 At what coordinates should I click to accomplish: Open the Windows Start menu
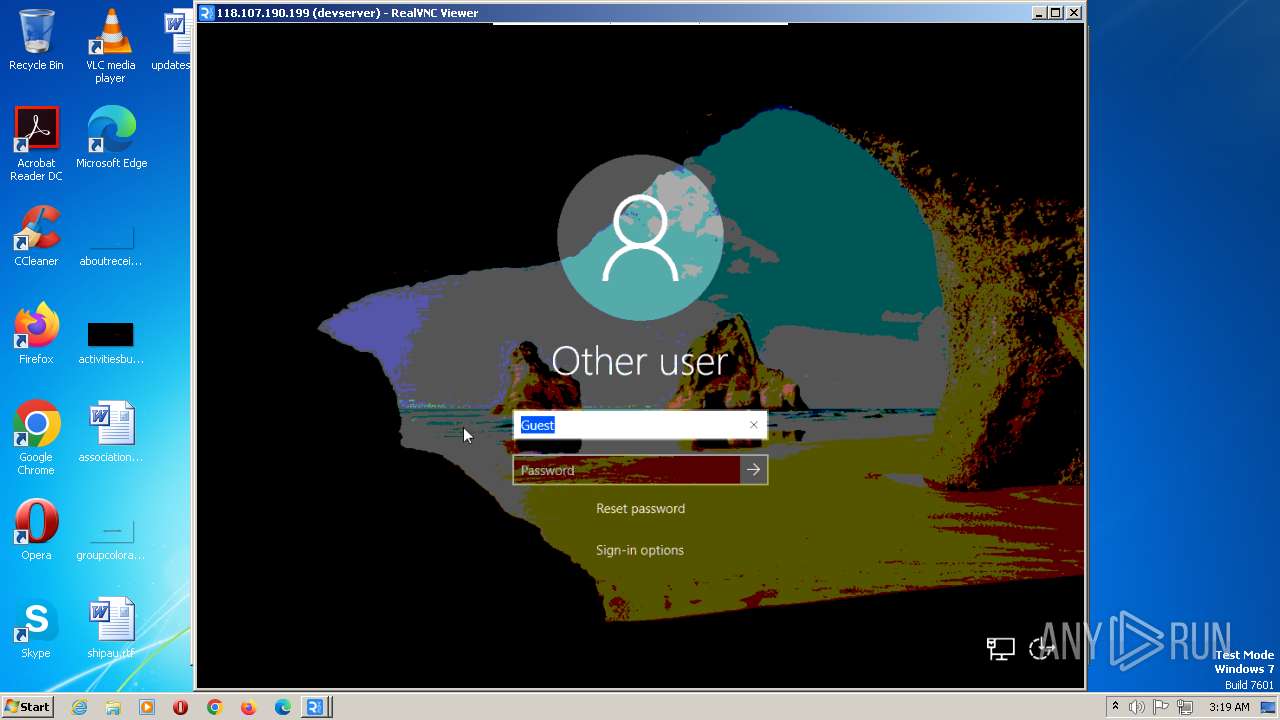point(27,707)
